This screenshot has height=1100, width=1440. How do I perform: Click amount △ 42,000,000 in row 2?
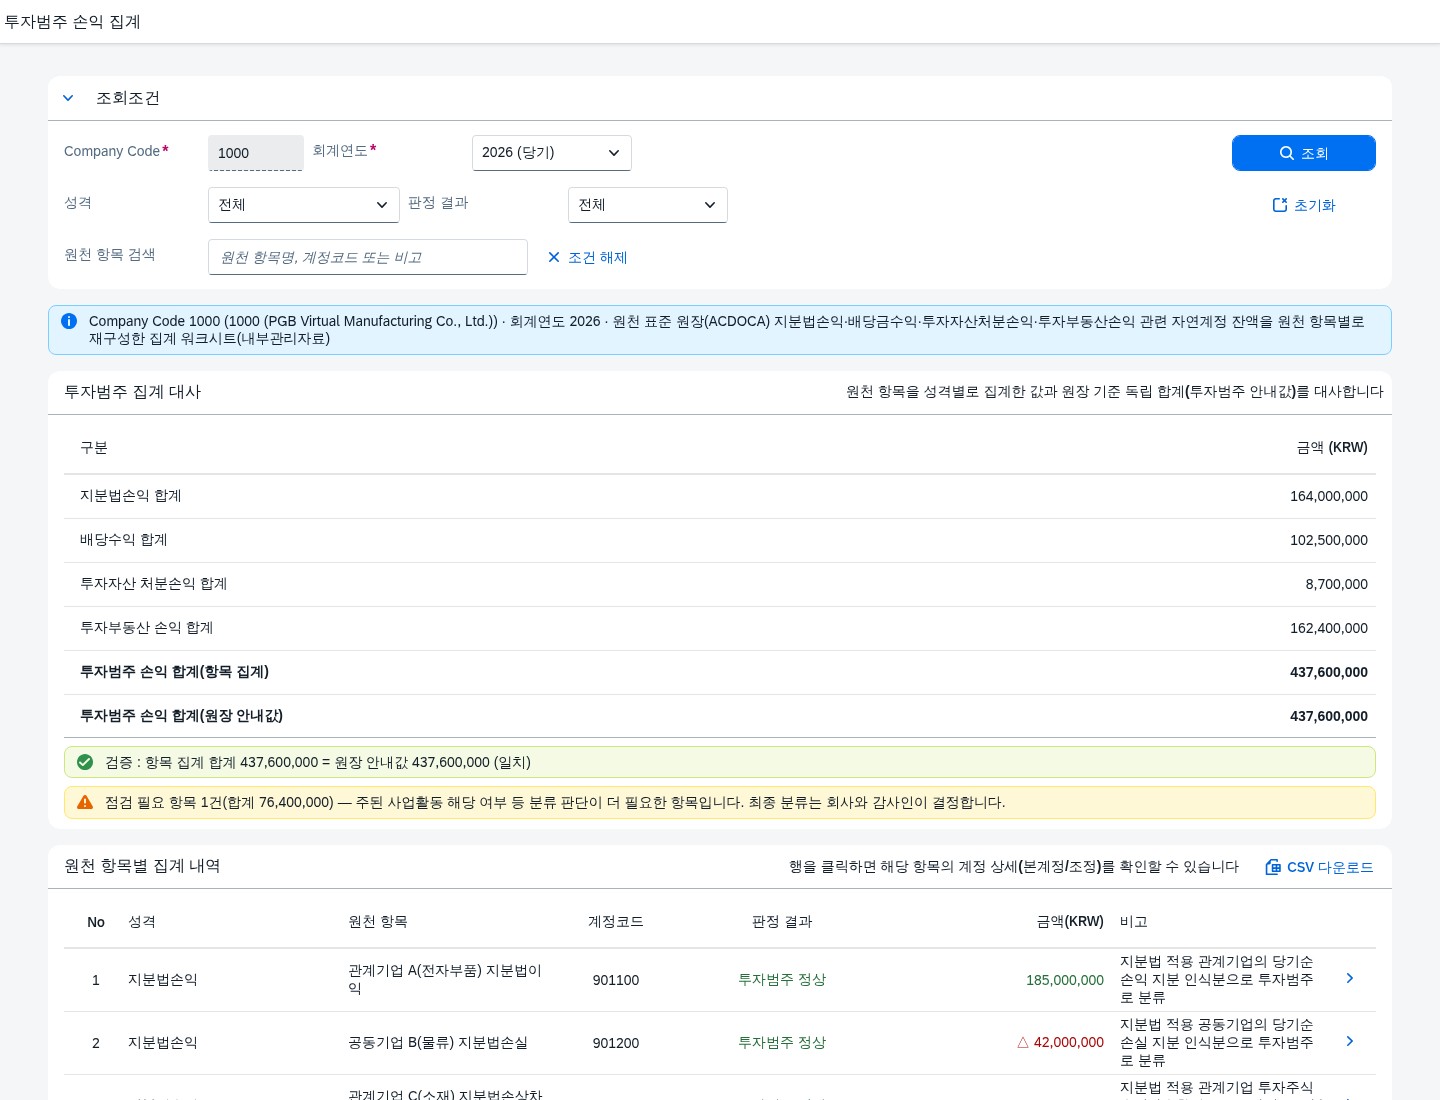1061,1042
